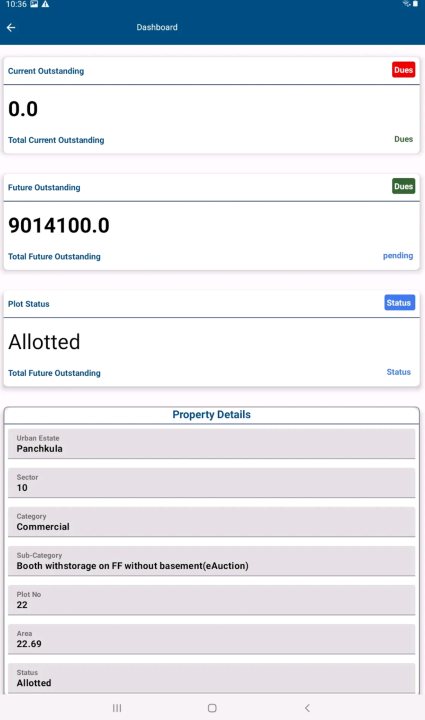This screenshot has height=720, width=425.
Task: Tap the Property Details heading
Action: pos(212,415)
